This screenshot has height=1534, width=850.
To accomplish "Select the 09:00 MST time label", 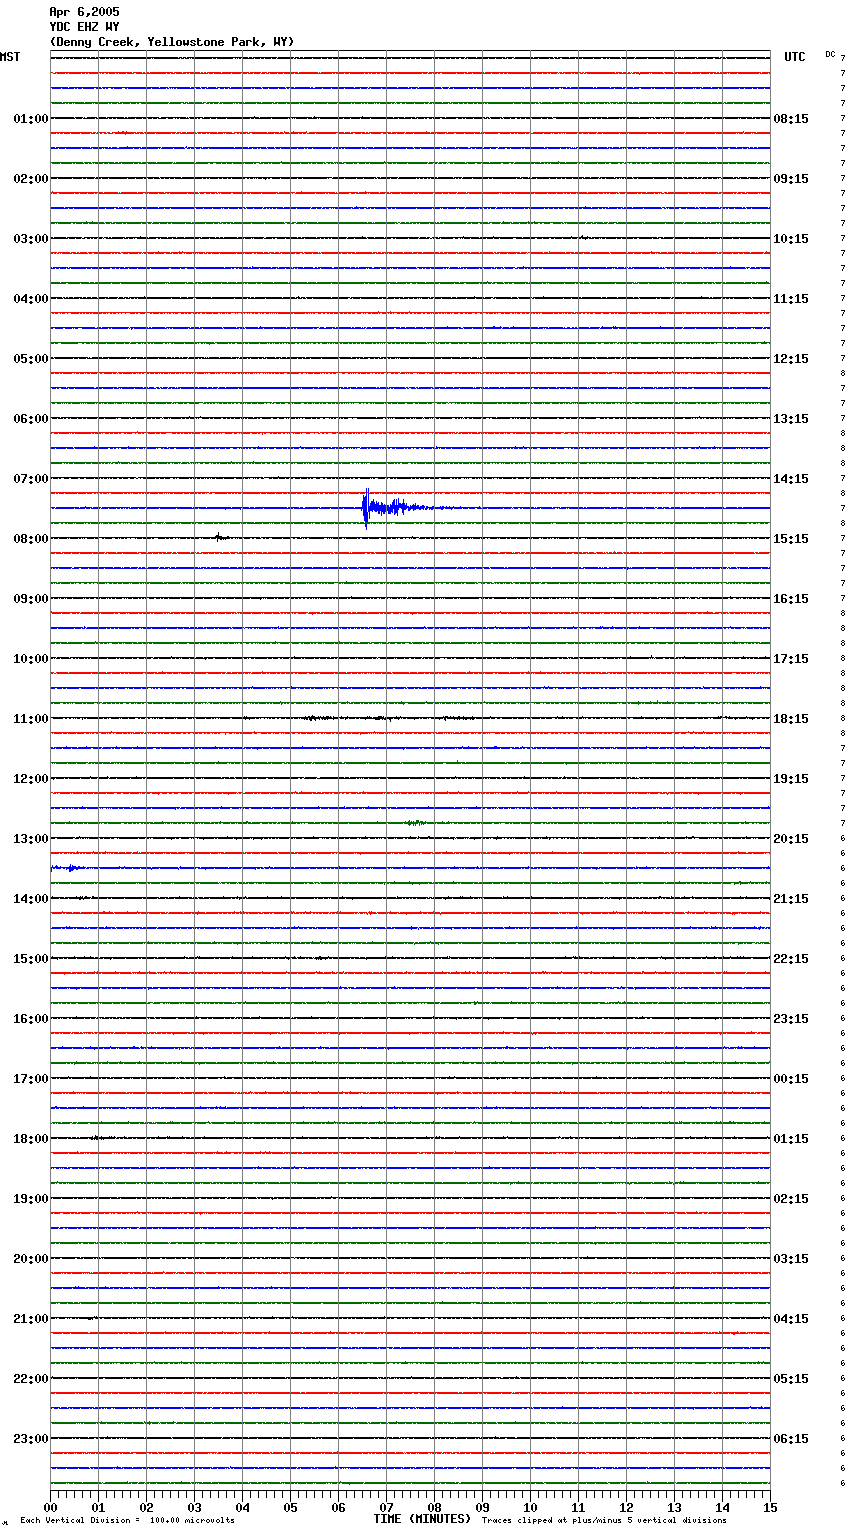I will pyautogui.click(x=31, y=599).
